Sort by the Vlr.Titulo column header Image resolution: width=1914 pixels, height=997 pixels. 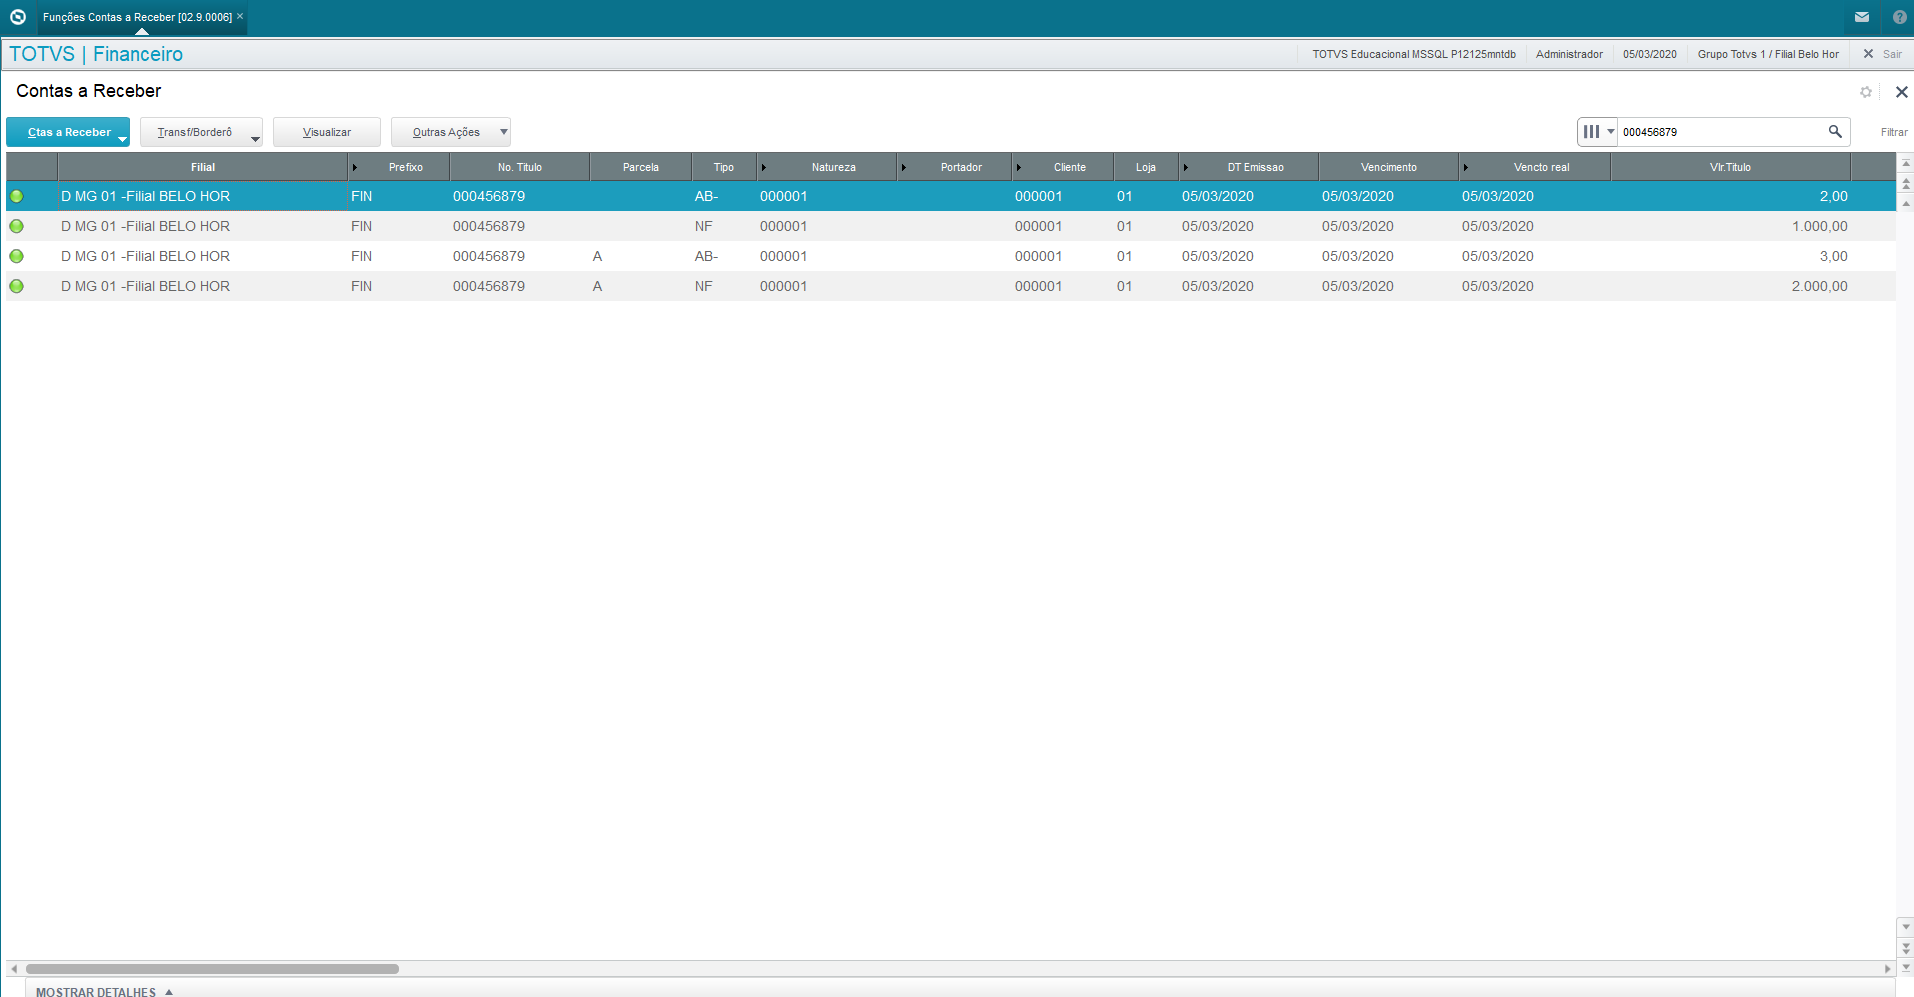coord(1730,167)
